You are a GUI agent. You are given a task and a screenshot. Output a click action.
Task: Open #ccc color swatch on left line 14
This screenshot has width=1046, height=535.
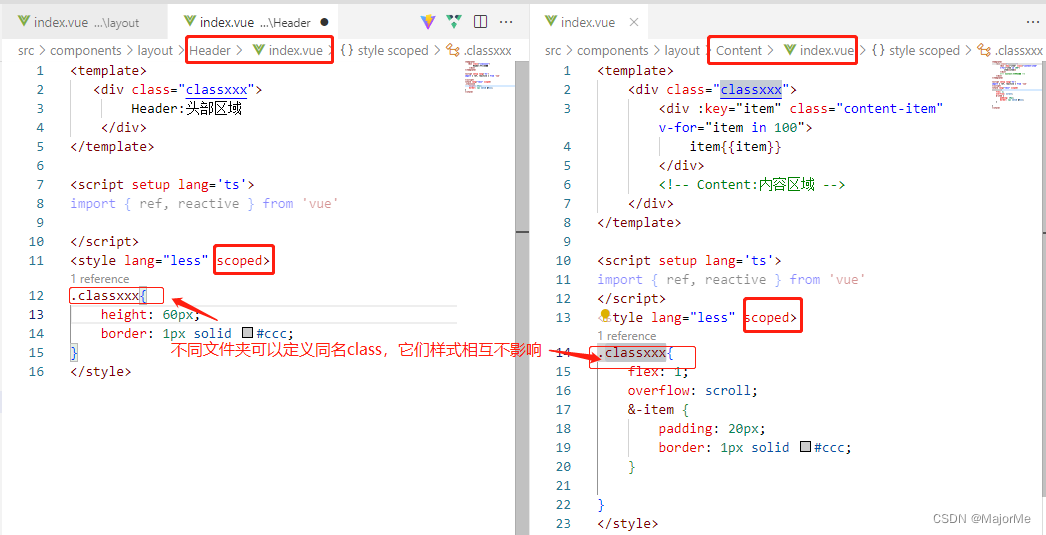(247, 333)
